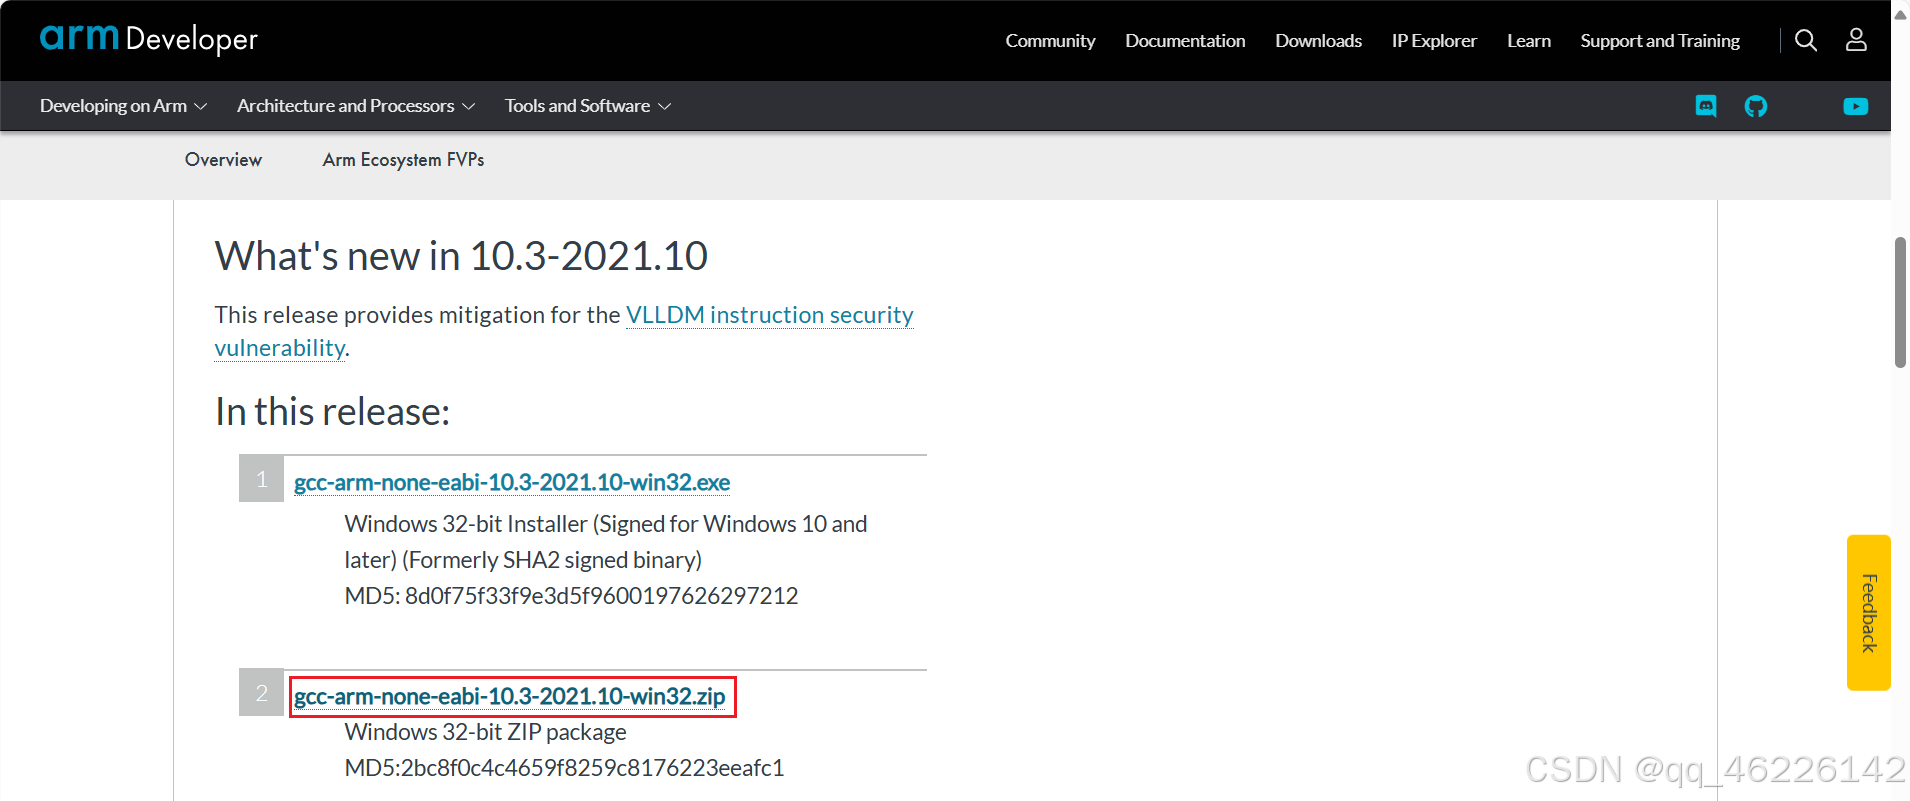Open the Documentation menu item

click(x=1185, y=41)
